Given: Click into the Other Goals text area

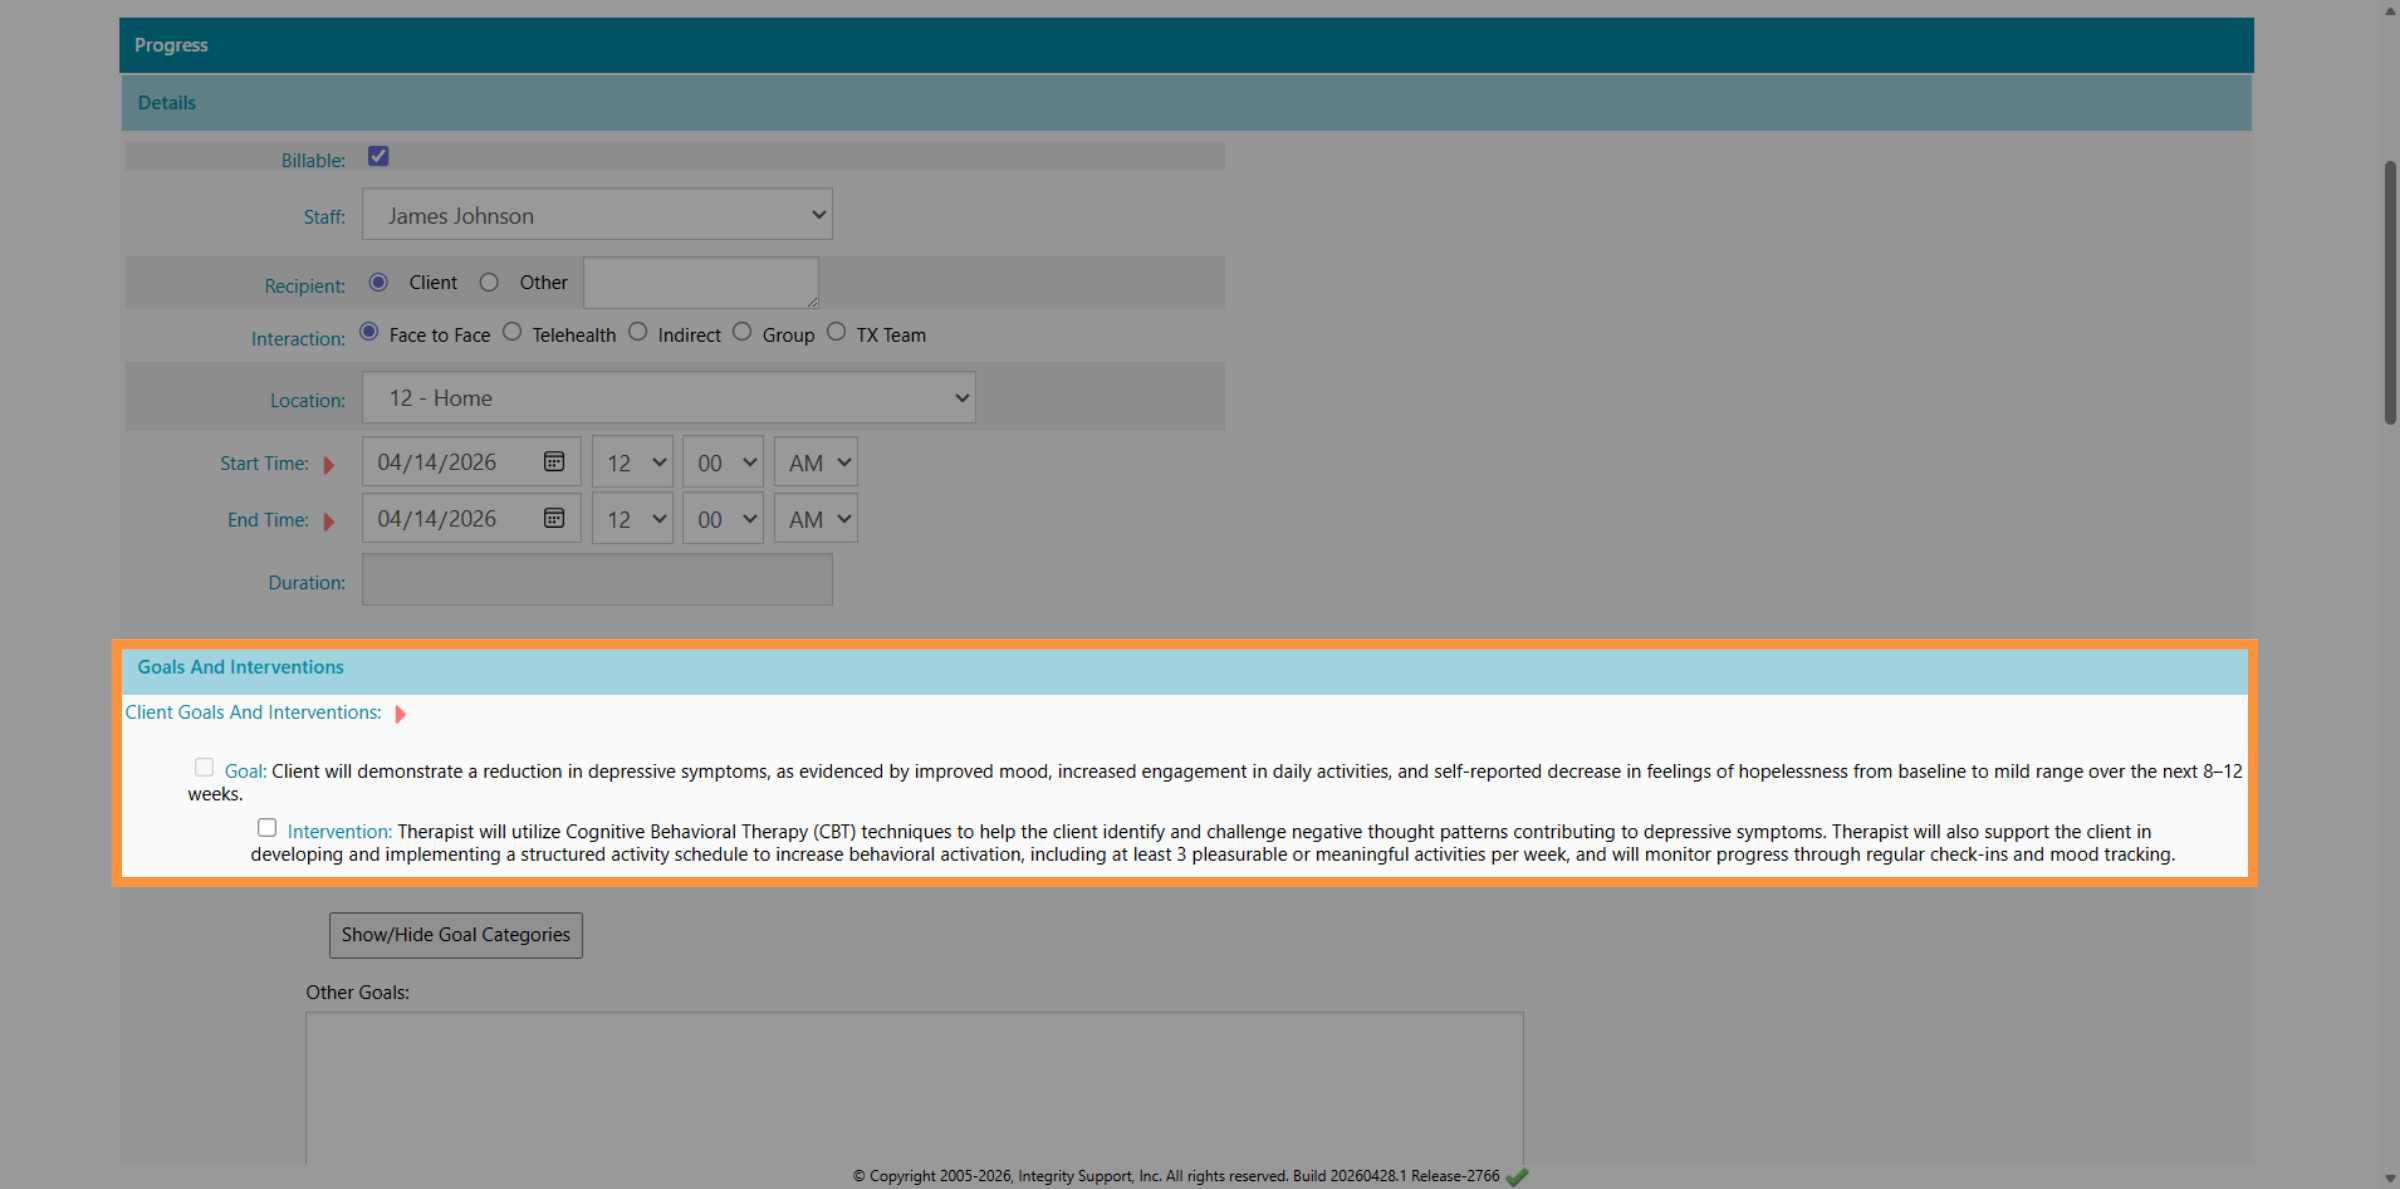Looking at the screenshot, I should click(x=914, y=1088).
